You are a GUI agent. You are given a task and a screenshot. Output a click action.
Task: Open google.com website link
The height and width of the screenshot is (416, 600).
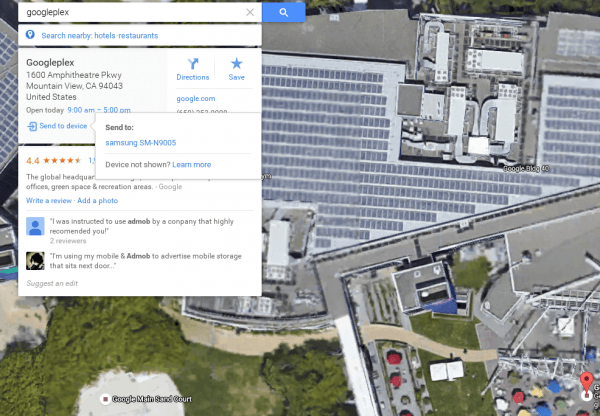click(195, 98)
